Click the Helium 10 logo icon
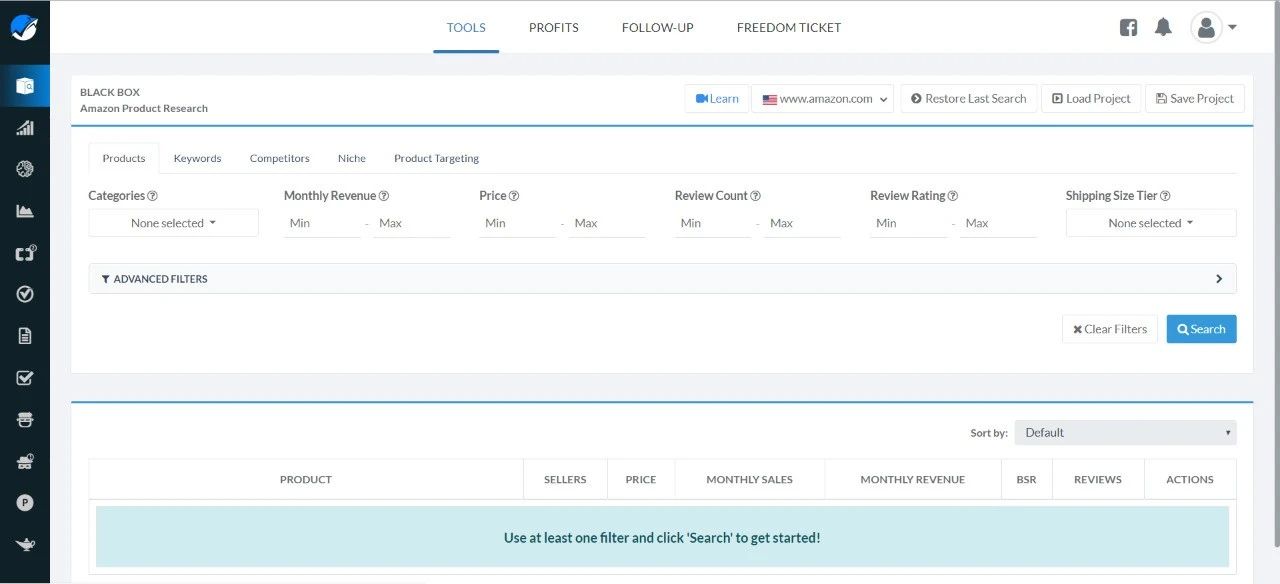The width and height of the screenshot is (1280, 584). coord(24,27)
